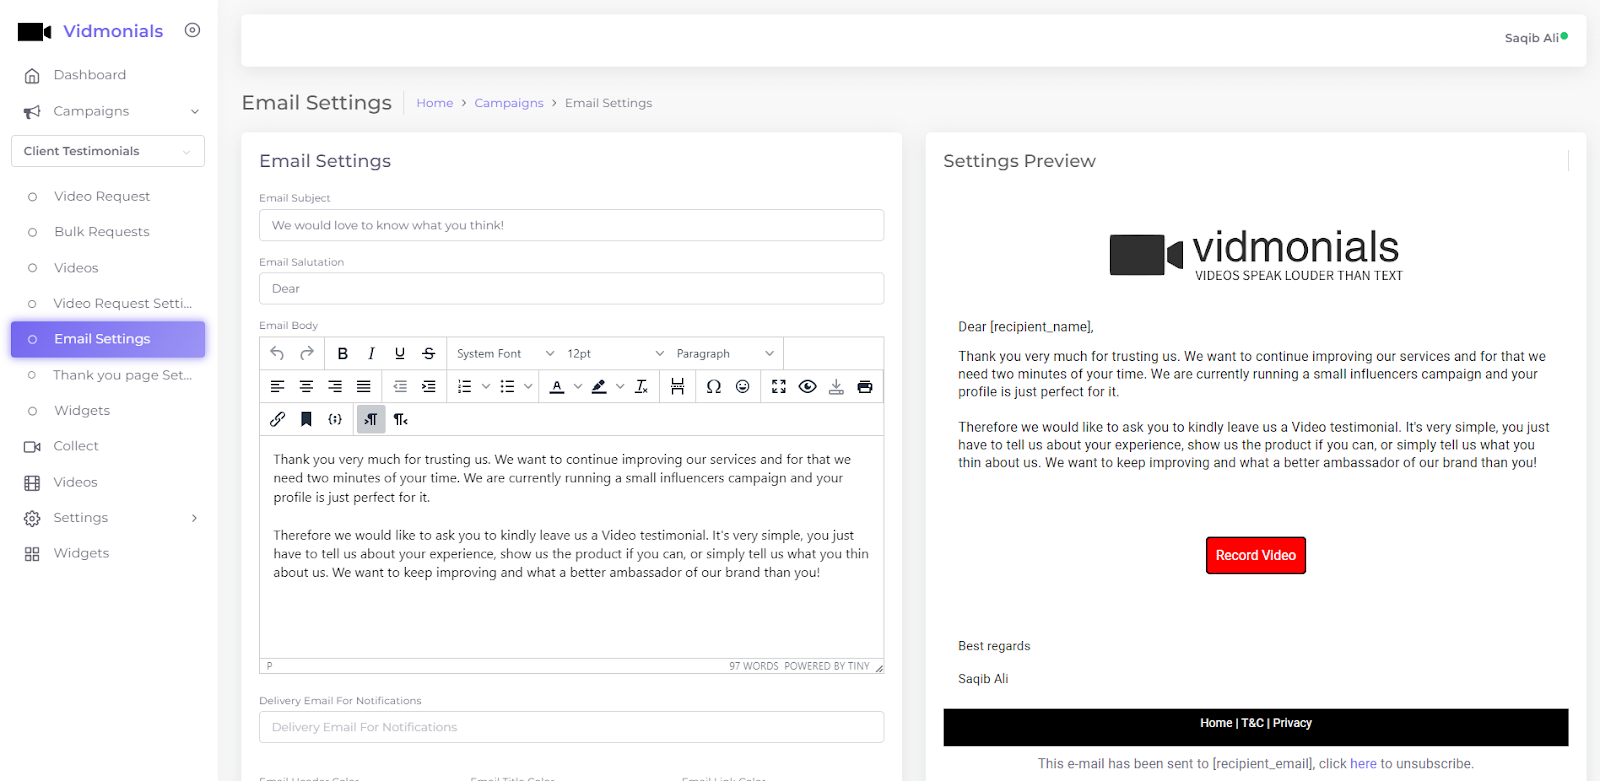Image resolution: width=1600 pixels, height=781 pixels.
Task: Click the Email Salutation field containing Dear
Action: coord(571,289)
